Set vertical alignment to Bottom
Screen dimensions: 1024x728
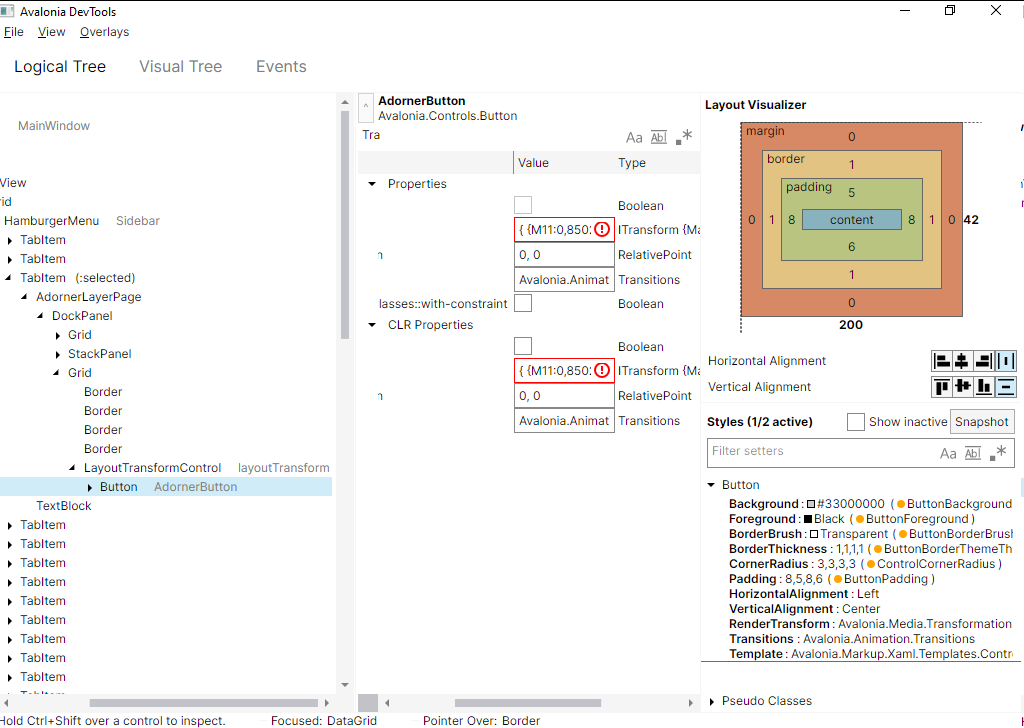point(985,387)
